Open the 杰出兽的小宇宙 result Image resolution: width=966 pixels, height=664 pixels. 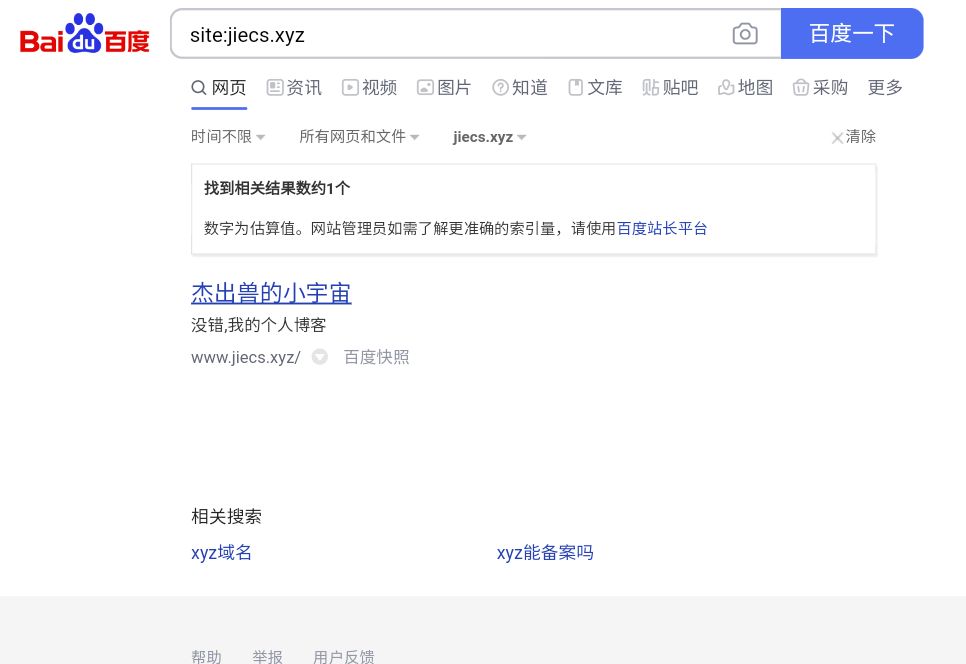pos(271,293)
